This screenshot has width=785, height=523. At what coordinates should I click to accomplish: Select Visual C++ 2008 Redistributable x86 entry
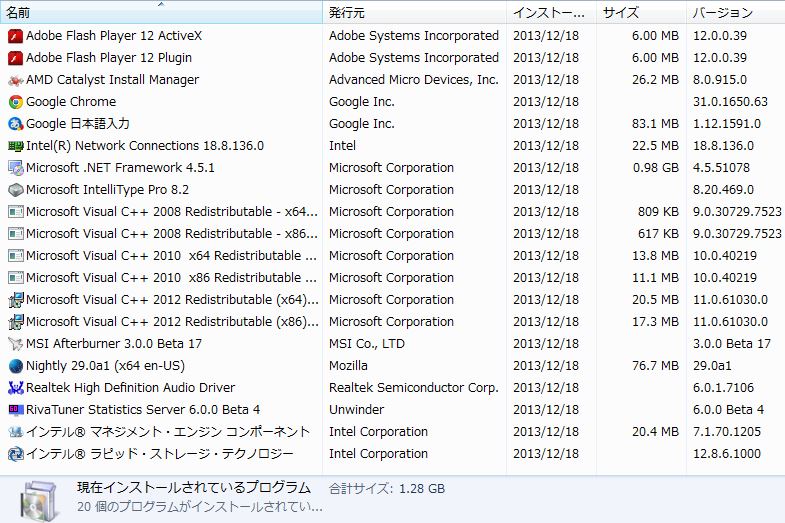[172, 234]
